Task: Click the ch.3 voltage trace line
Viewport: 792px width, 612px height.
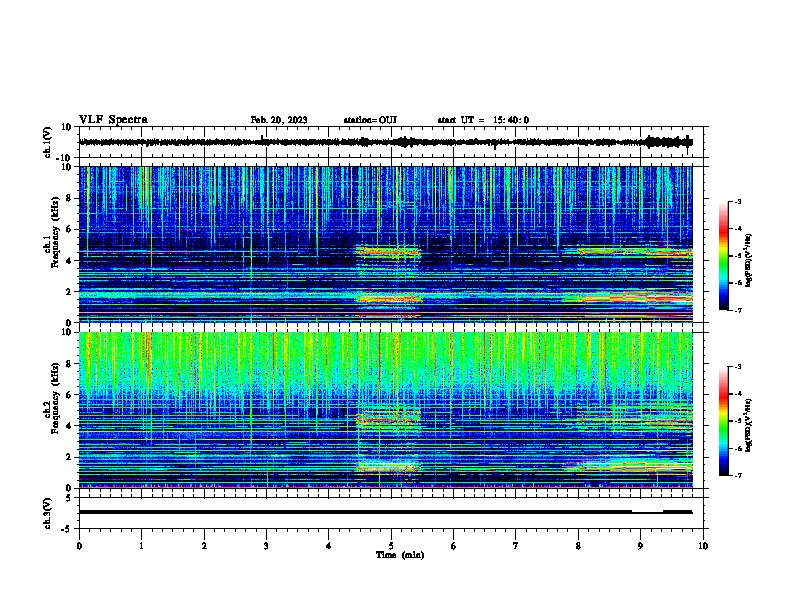Action: [x=385, y=512]
